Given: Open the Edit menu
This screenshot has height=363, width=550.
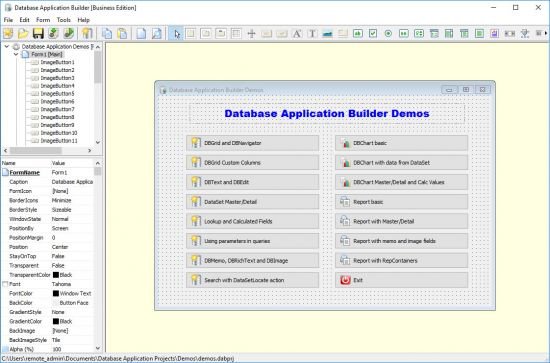Looking at the screenshot, I should (24, 20).
